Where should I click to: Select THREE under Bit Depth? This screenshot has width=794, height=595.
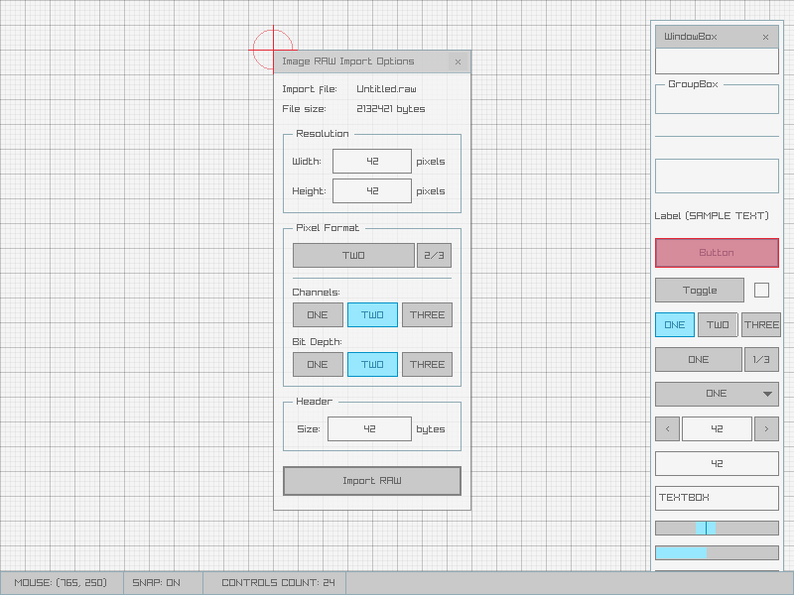(427, 365)
